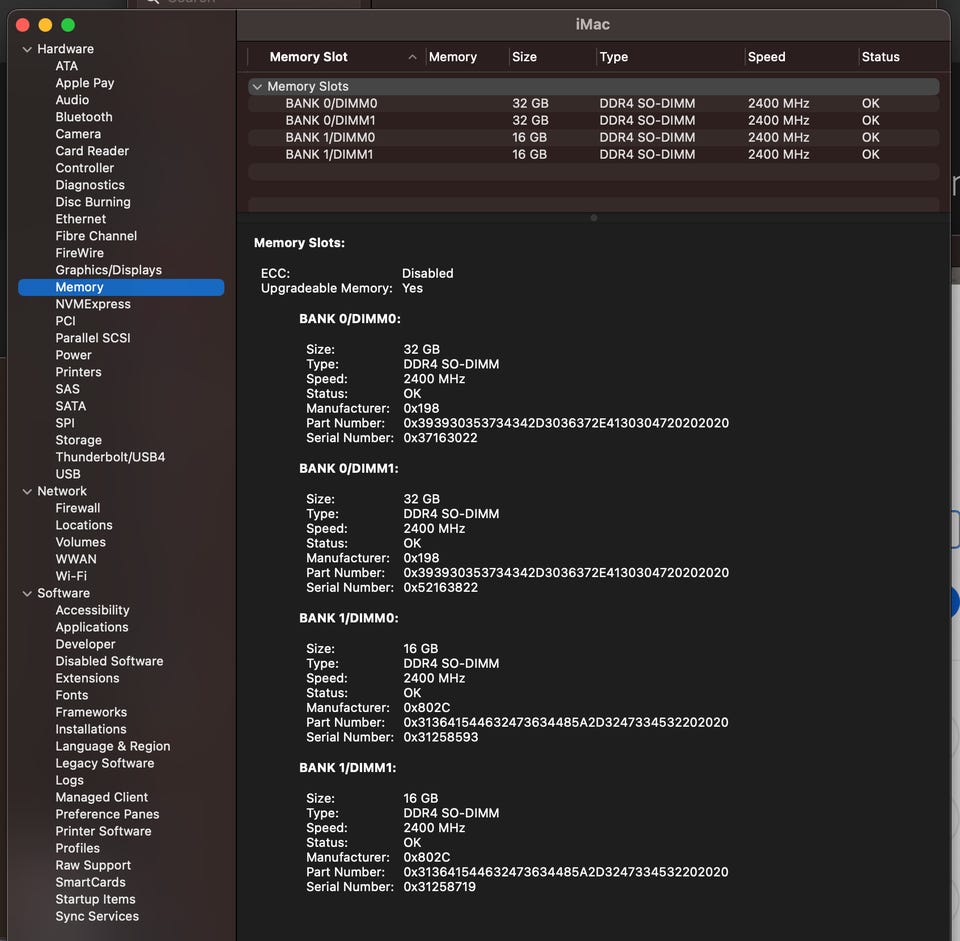This screenshot has height=941, width=960.
Task: Click the Status column header
Action: 880,57
